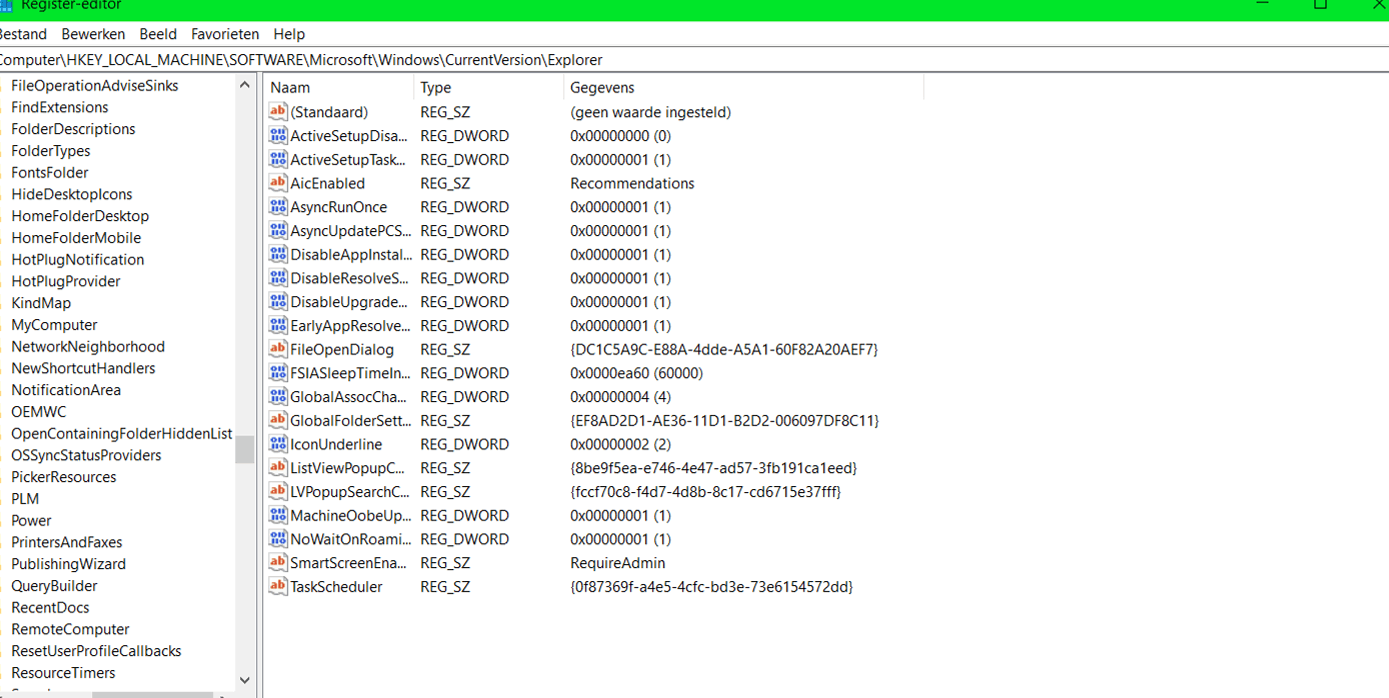Select the OpenContainingFolderHiddenList key
This screenshot has height=698, width=1389.
click(x=122, y=433)
